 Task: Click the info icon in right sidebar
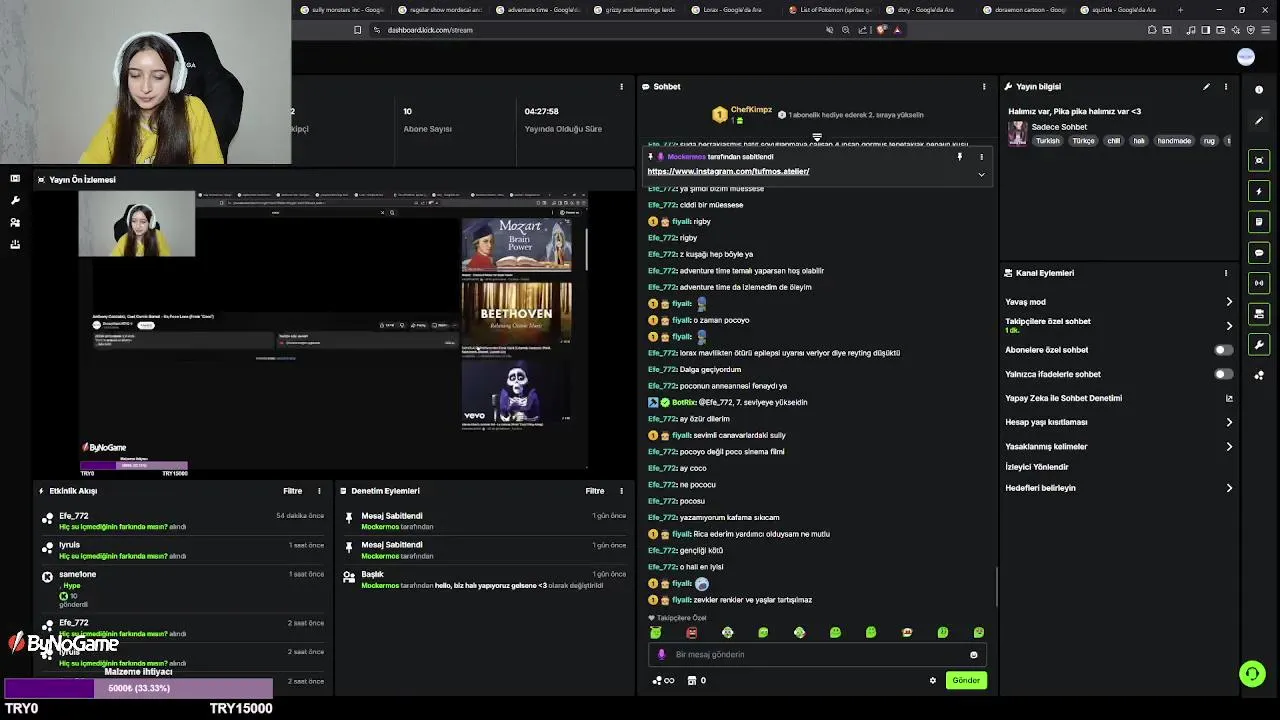tap(1259, 90)
